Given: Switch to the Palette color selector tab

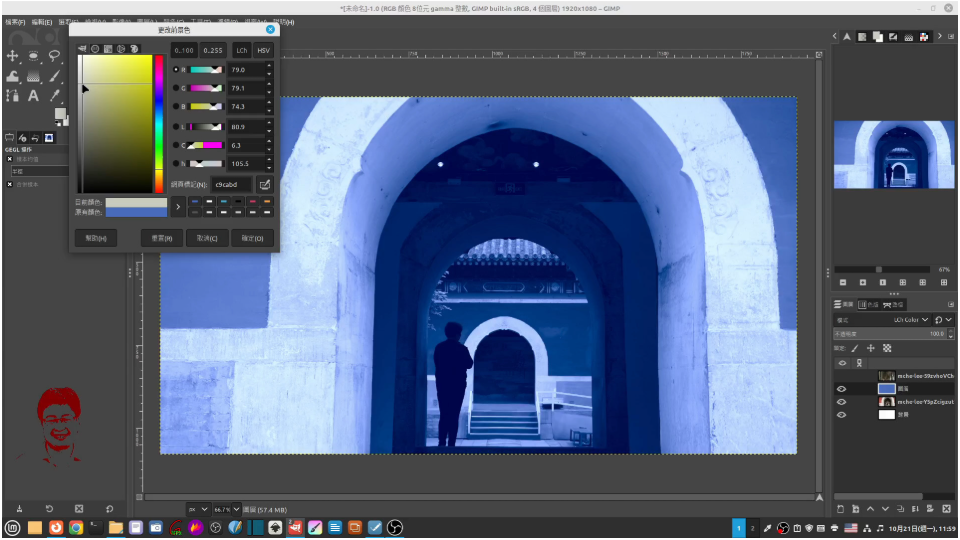Looking at the screenshot, I should 134,49.
